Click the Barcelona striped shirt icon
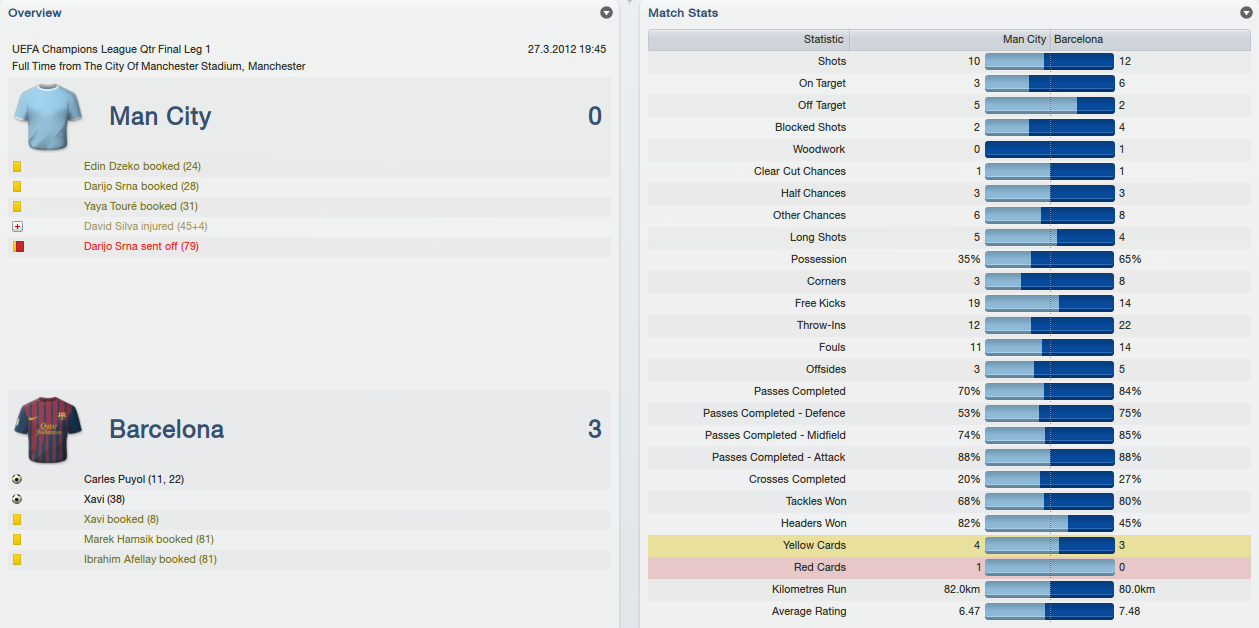The image size is (1259, 628). pyautogui.click(x=47, y=429)
